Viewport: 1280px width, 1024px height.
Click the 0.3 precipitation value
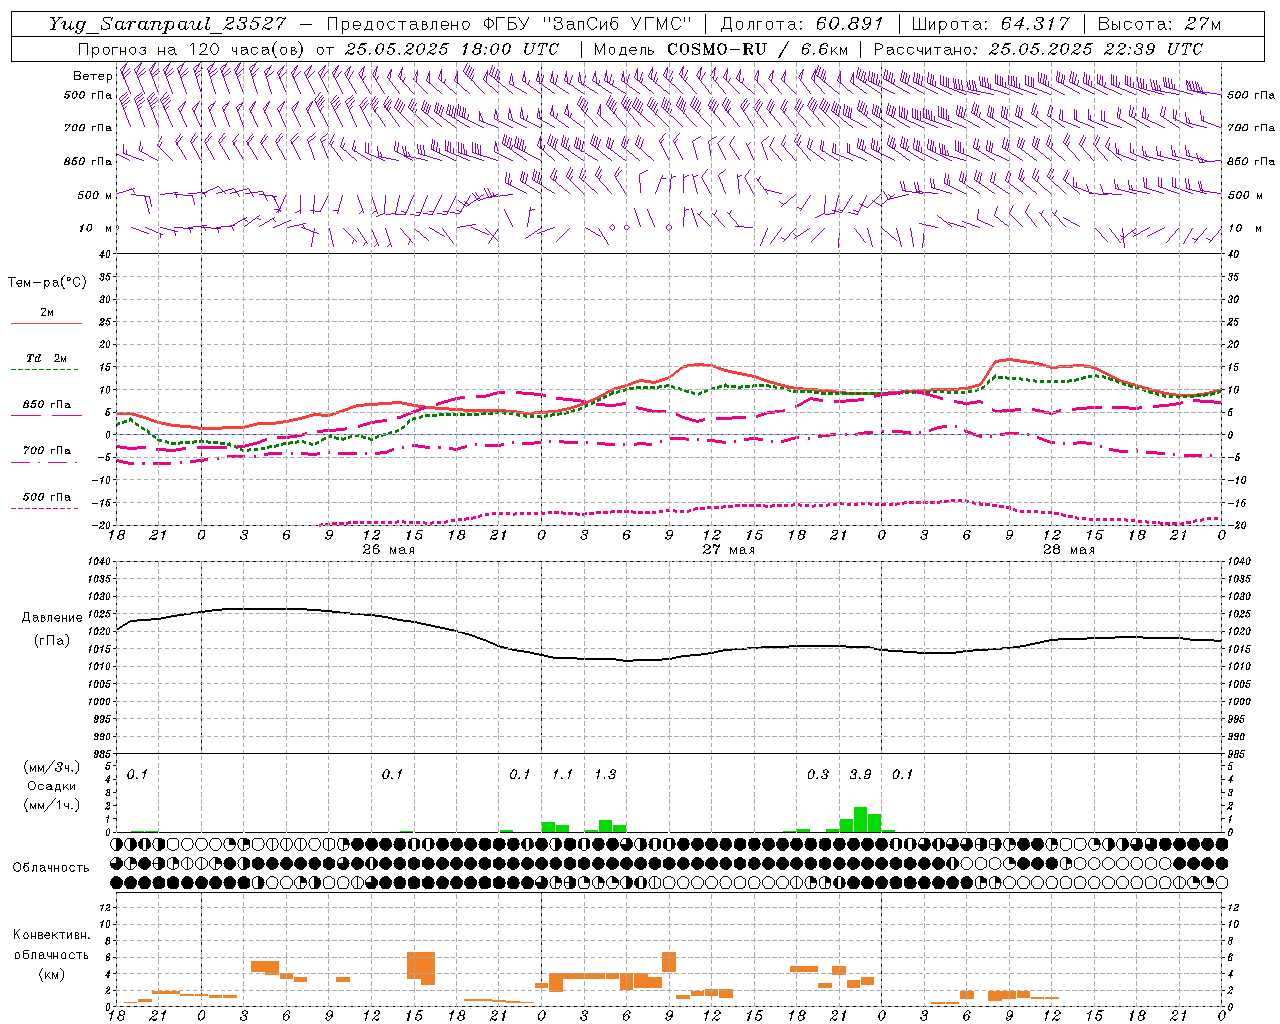818,774
